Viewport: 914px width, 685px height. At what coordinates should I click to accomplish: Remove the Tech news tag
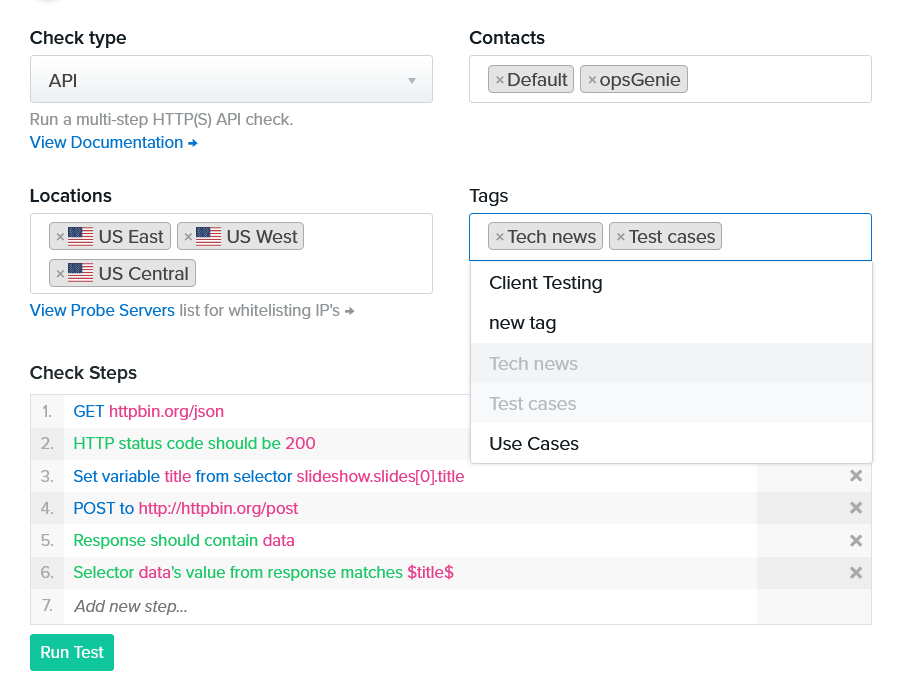click(x=498, y=236)
